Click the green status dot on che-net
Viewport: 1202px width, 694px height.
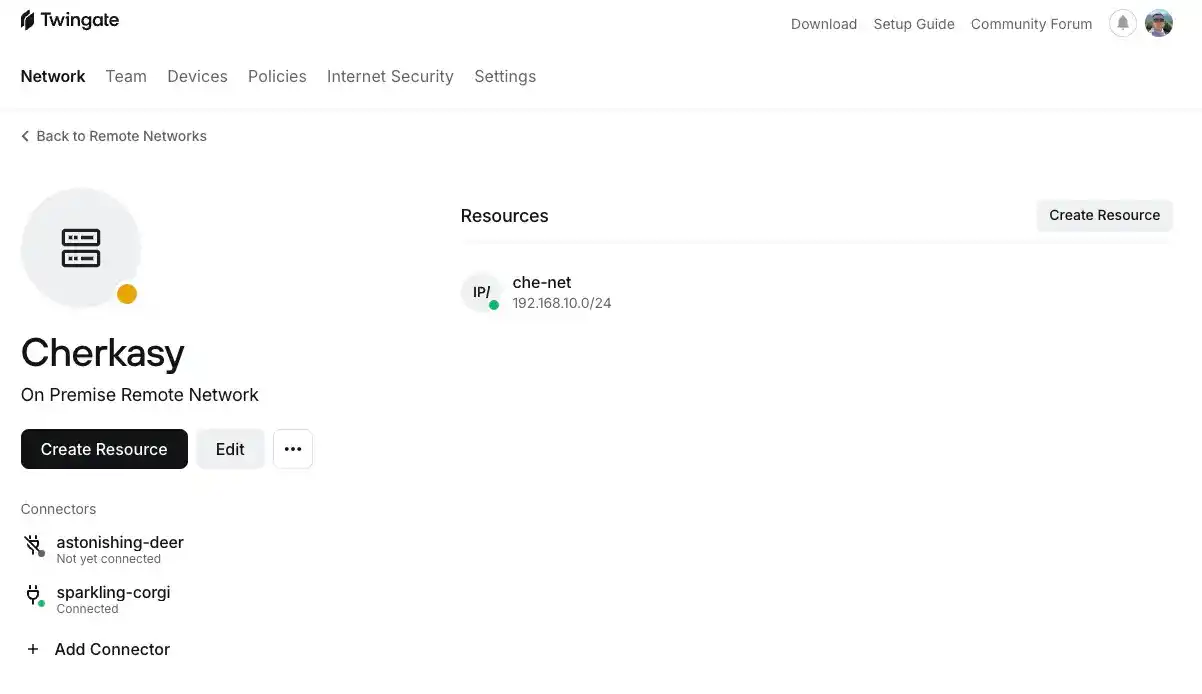[495, 304]
